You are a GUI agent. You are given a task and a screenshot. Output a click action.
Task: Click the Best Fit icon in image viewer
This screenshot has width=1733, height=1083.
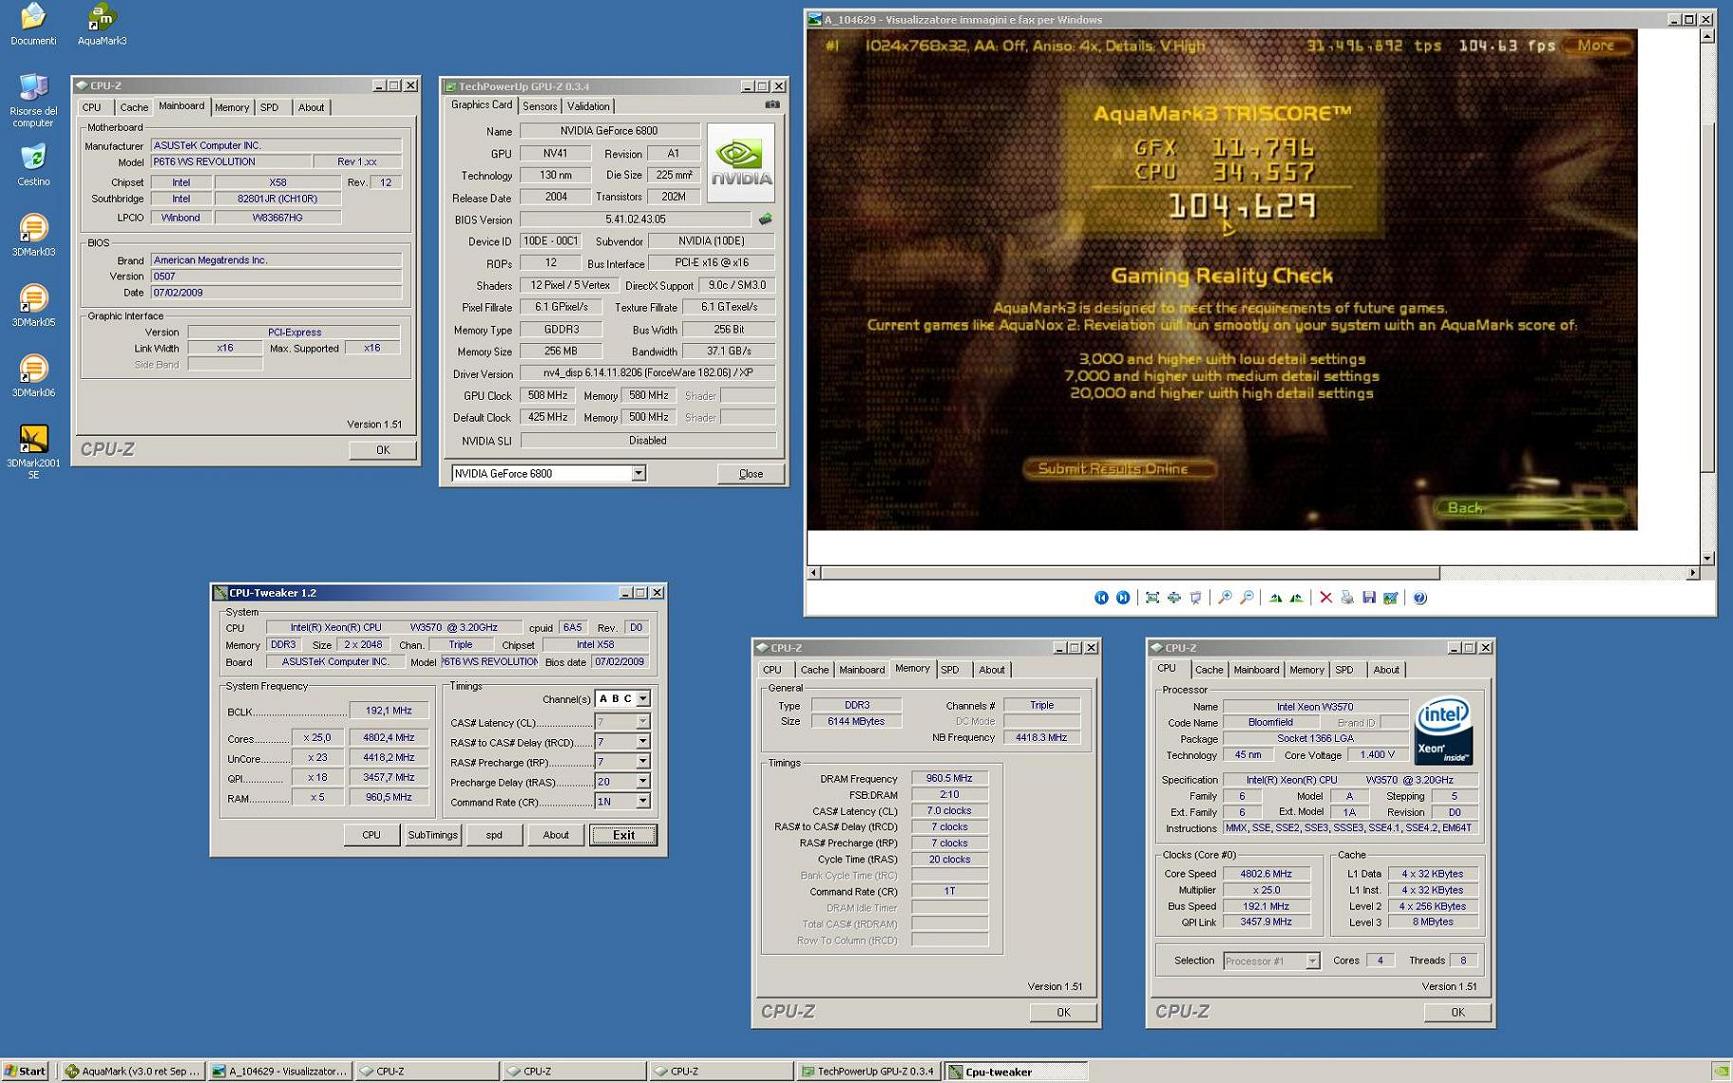[1152, 598]
